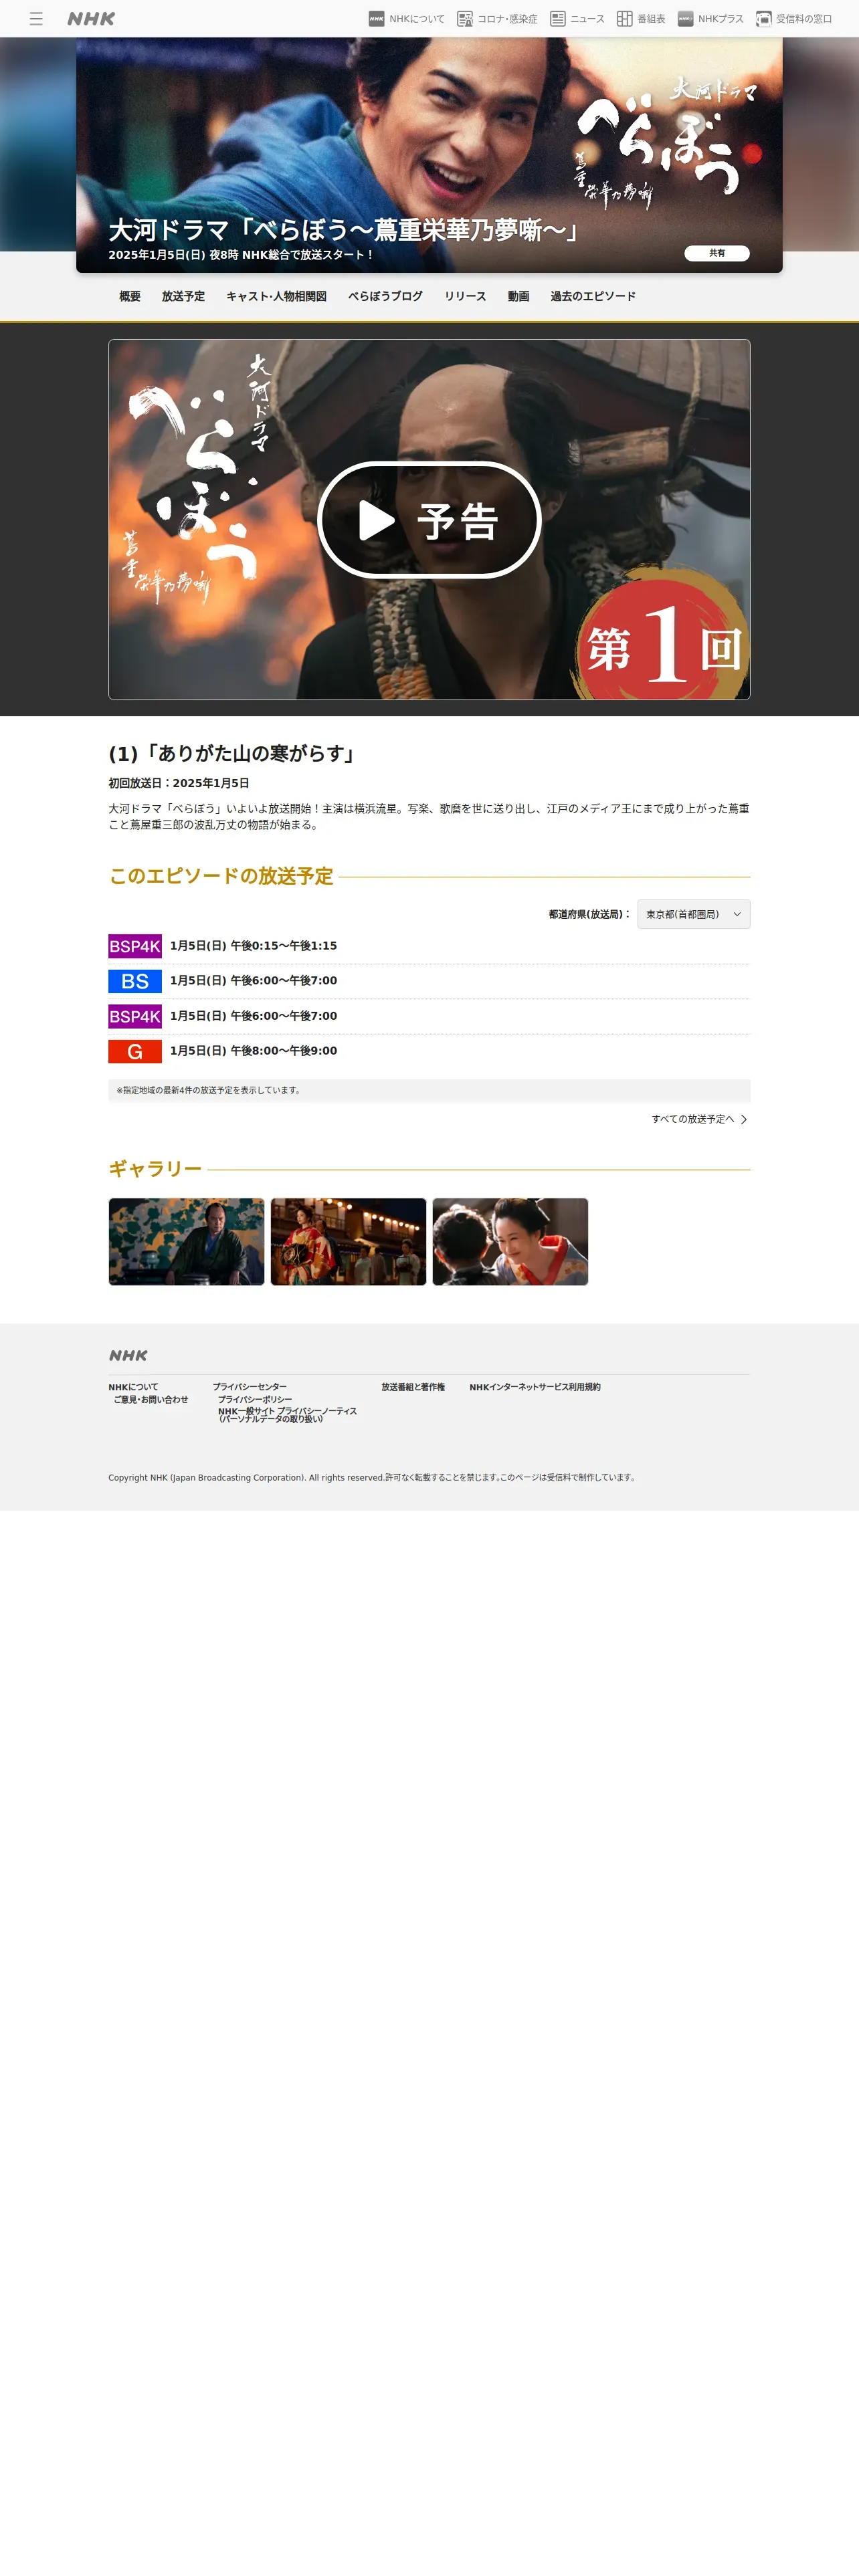
Task: Open the gallery photo of the oiran
Action: 349,1241
